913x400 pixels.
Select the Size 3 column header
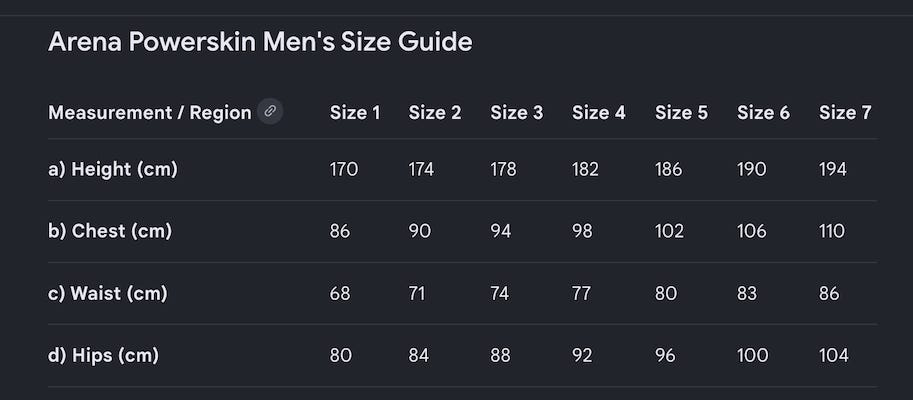517,112
